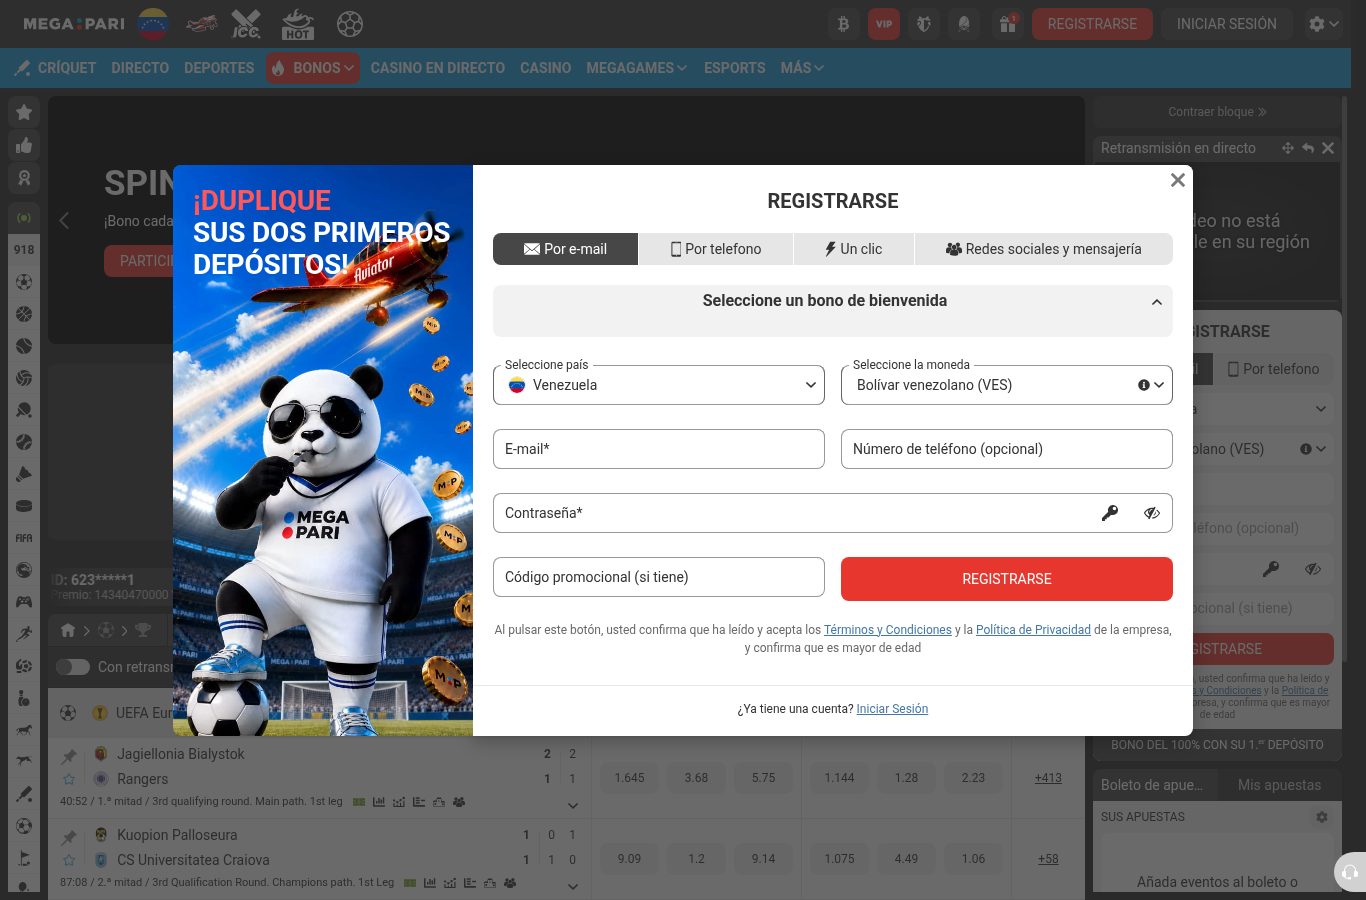1366x900 pixels.
Task: Expand Kuopion Palloseura match details chevron
Action: 573,886
